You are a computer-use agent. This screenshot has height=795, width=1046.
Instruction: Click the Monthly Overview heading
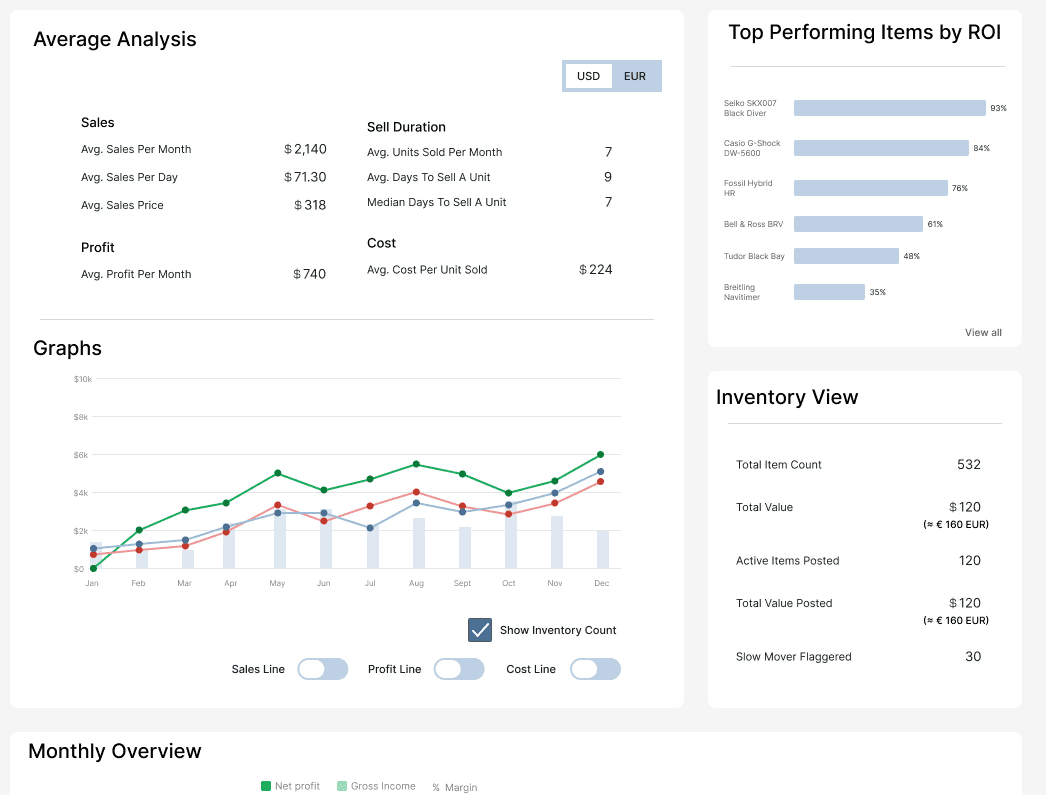coord(115,751)
